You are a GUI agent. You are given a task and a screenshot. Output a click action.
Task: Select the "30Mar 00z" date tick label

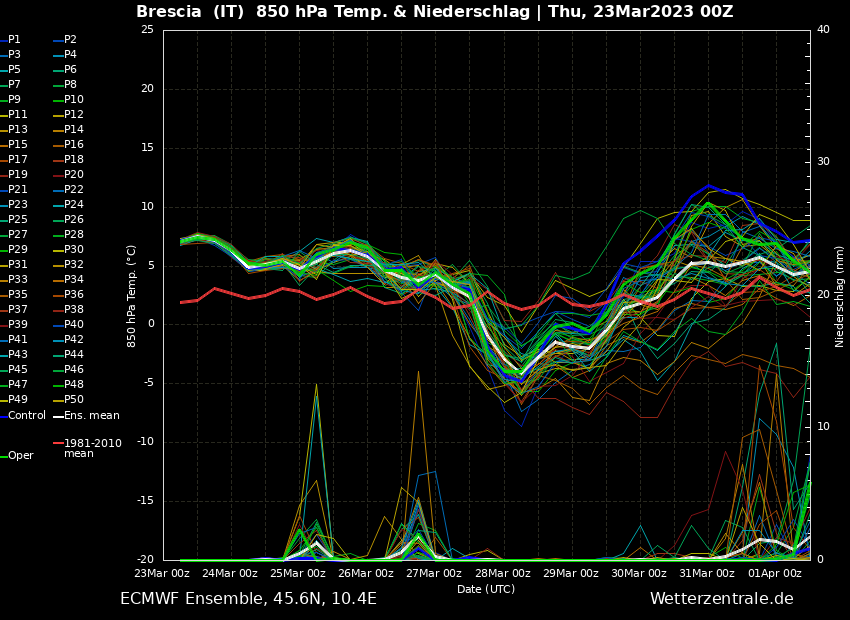[640, 573]
